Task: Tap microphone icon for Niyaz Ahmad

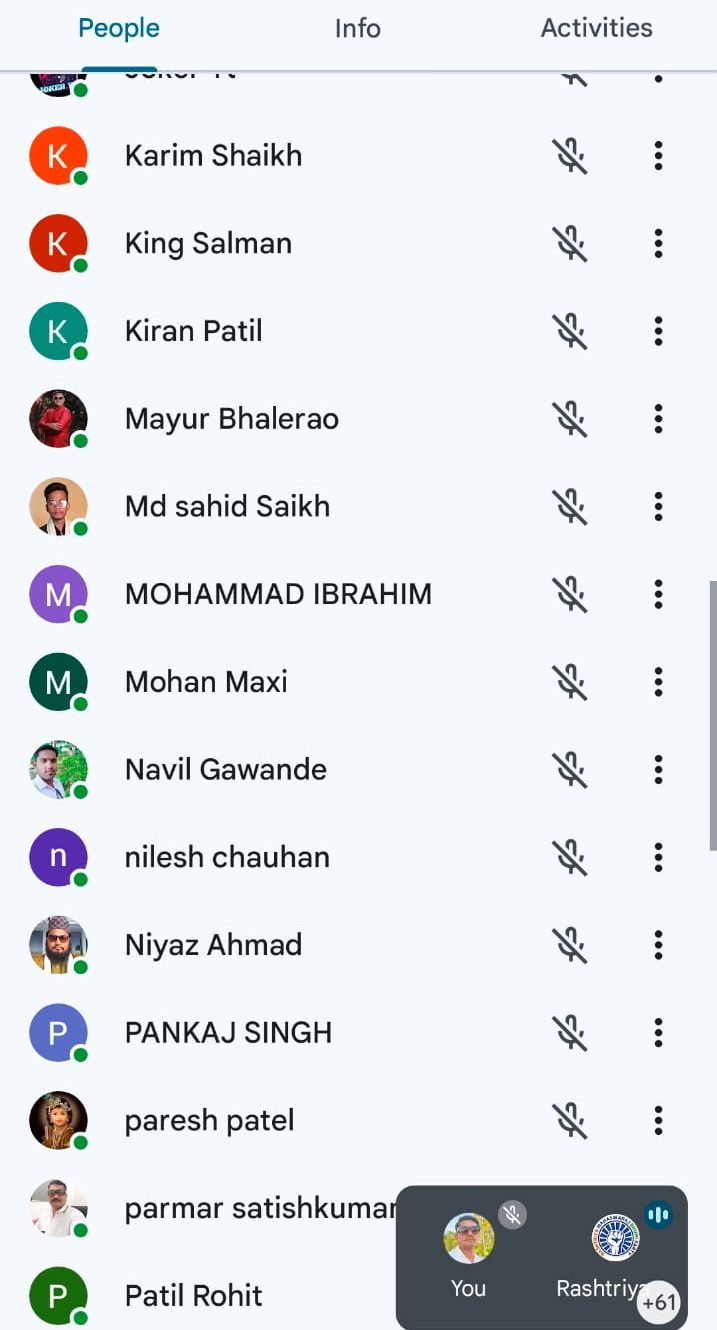Action: click(x=570, y=945)
